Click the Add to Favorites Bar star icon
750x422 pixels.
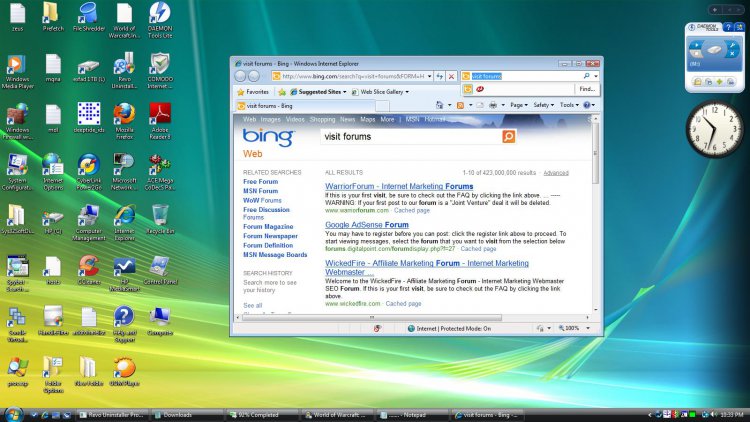tap(282, 92)
